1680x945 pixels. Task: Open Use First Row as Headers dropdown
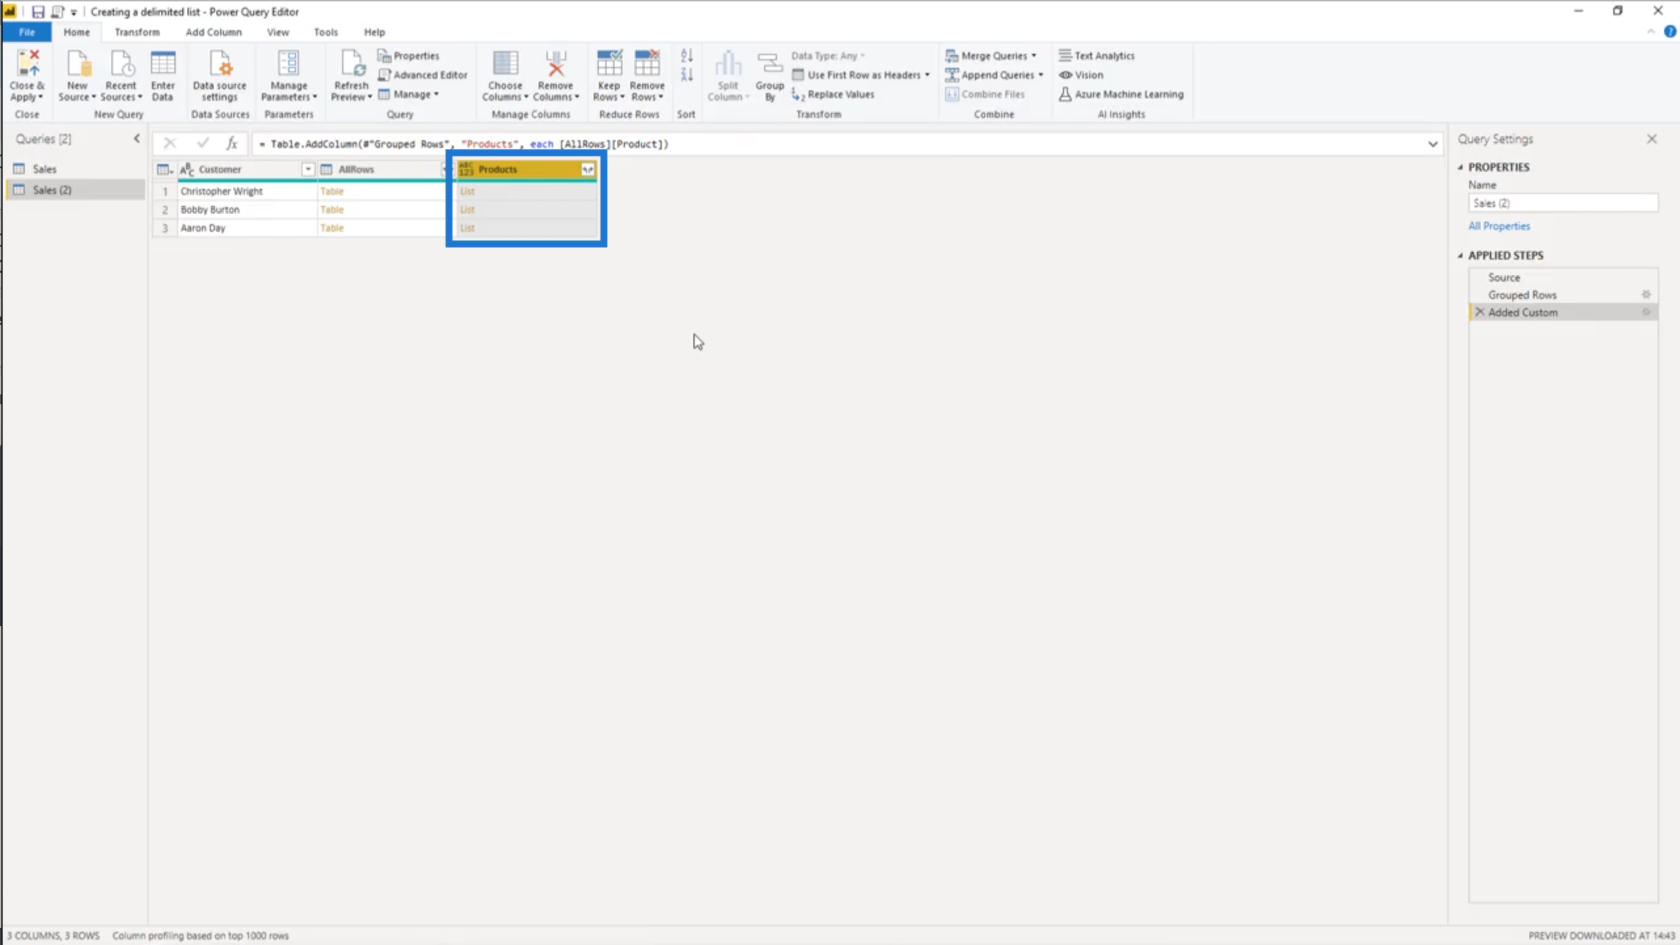(861, 75)
